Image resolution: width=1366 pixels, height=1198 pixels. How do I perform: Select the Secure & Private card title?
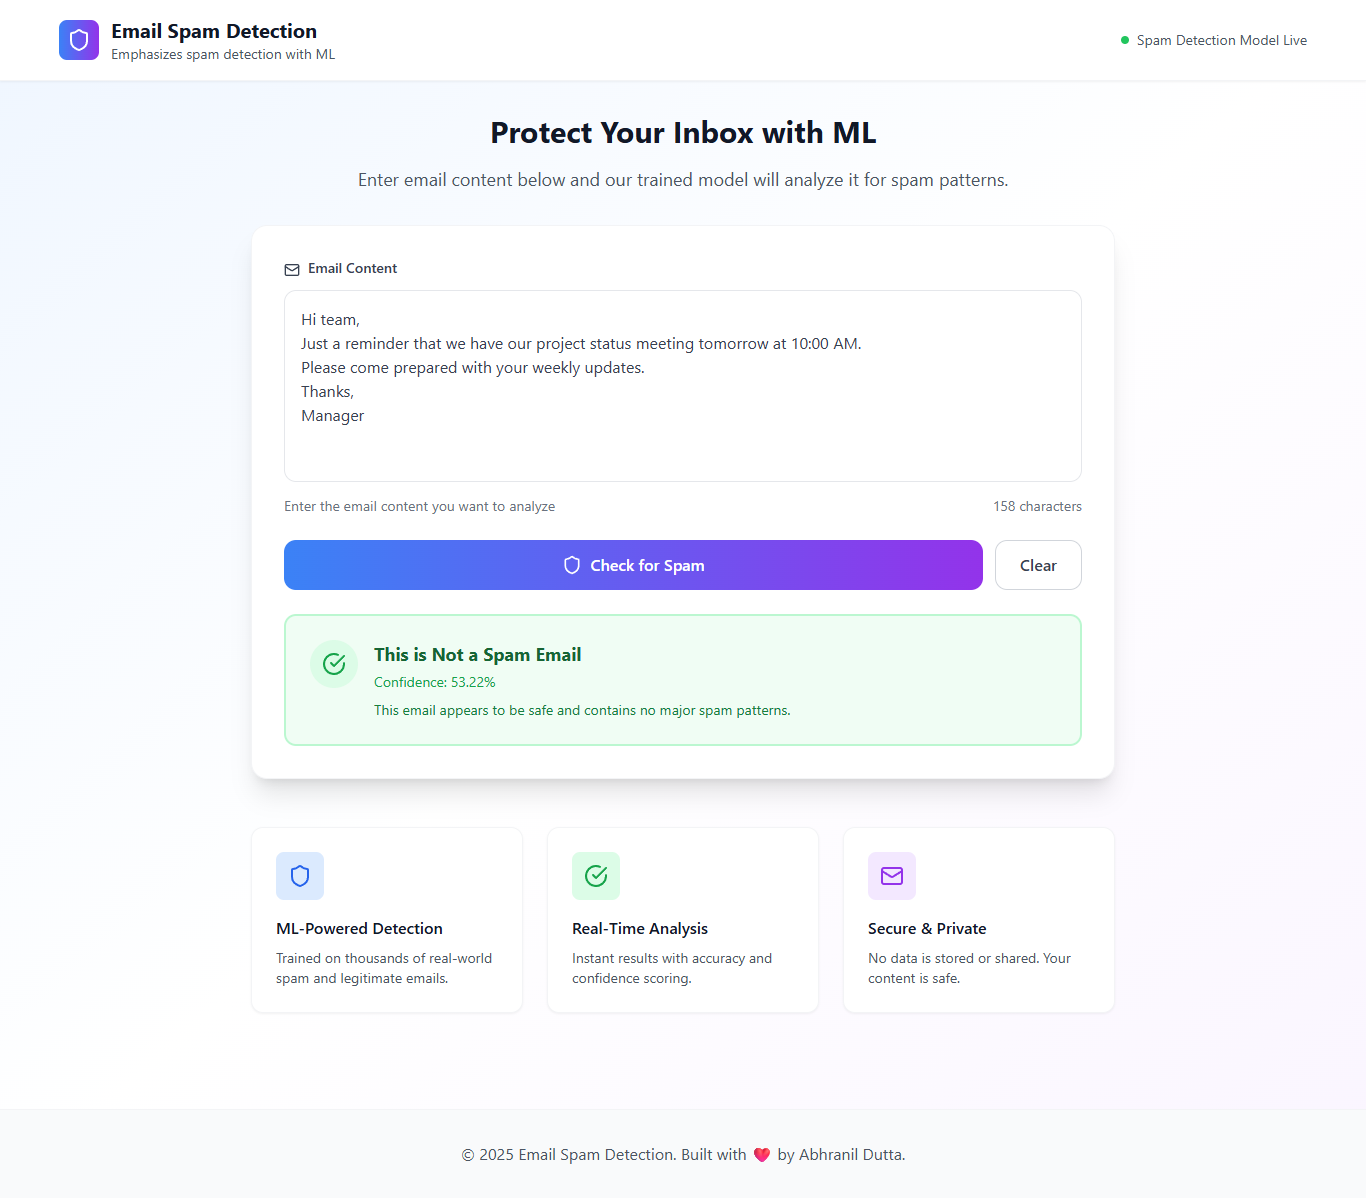[927, 928]
